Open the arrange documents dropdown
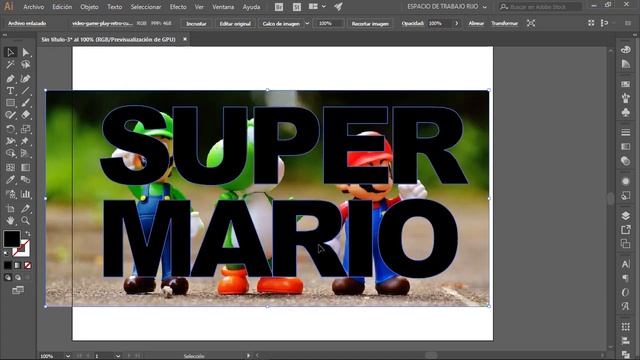 (318, 7)
